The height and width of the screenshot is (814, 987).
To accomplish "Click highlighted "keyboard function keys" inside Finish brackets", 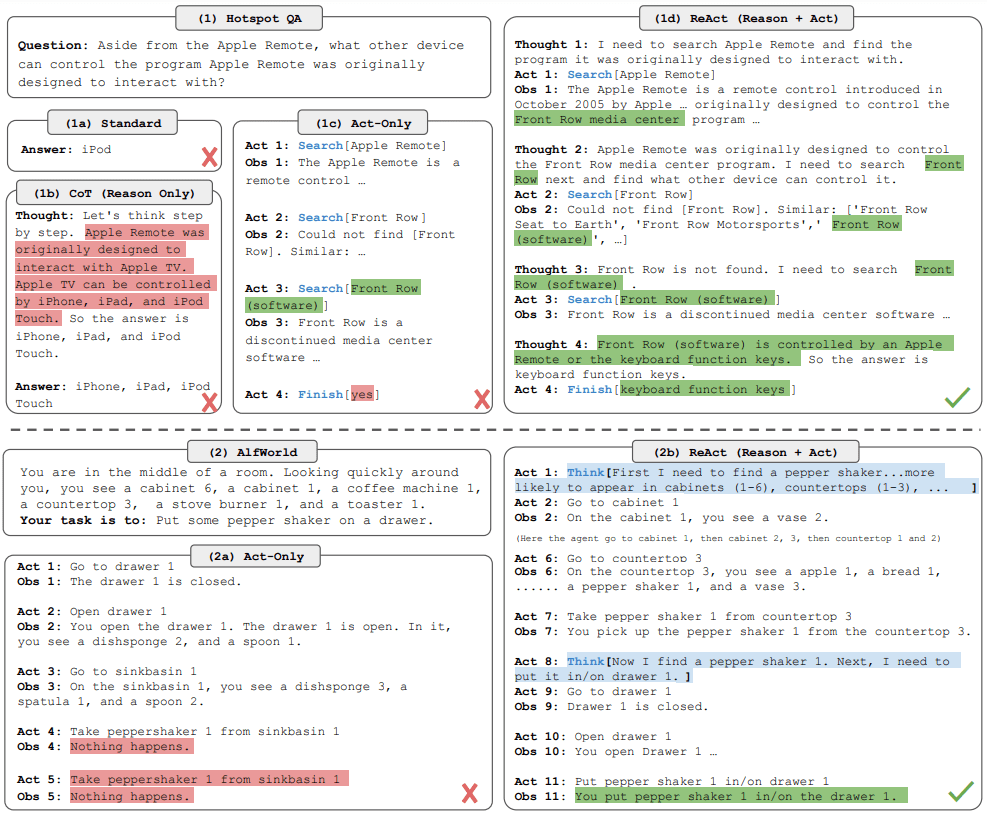I will pos(705,390).
